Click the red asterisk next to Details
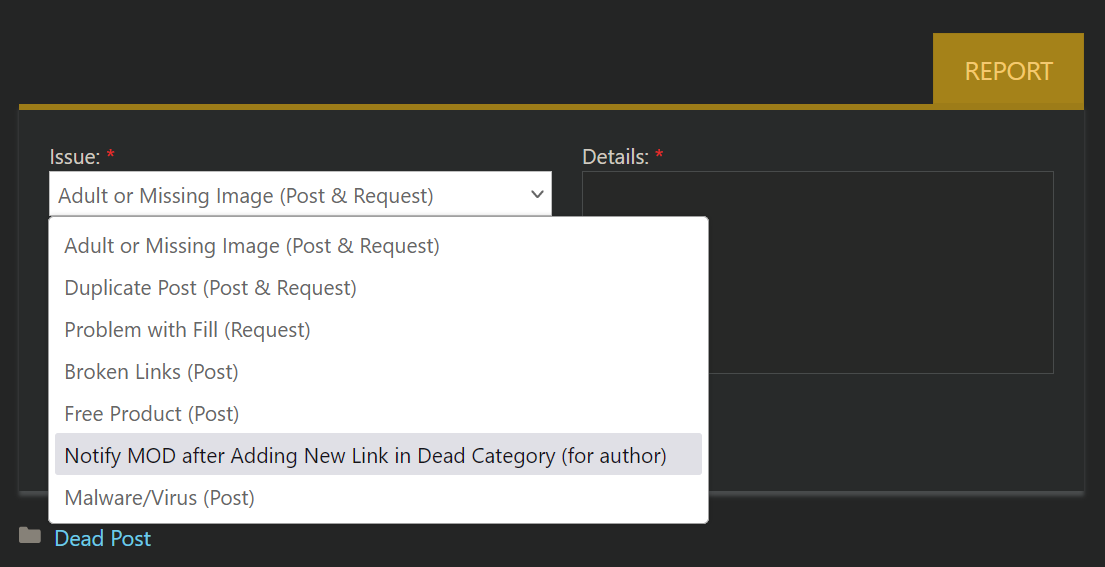The height and width of the screenshot is (567, 1105). [x=659, y=154]
